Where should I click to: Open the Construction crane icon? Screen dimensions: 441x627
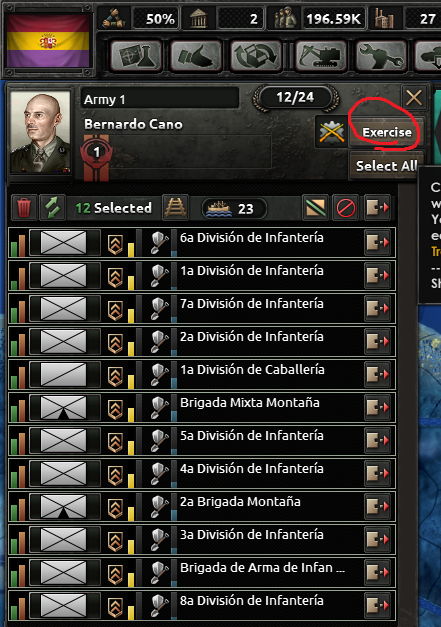click(x=321, y=56)
